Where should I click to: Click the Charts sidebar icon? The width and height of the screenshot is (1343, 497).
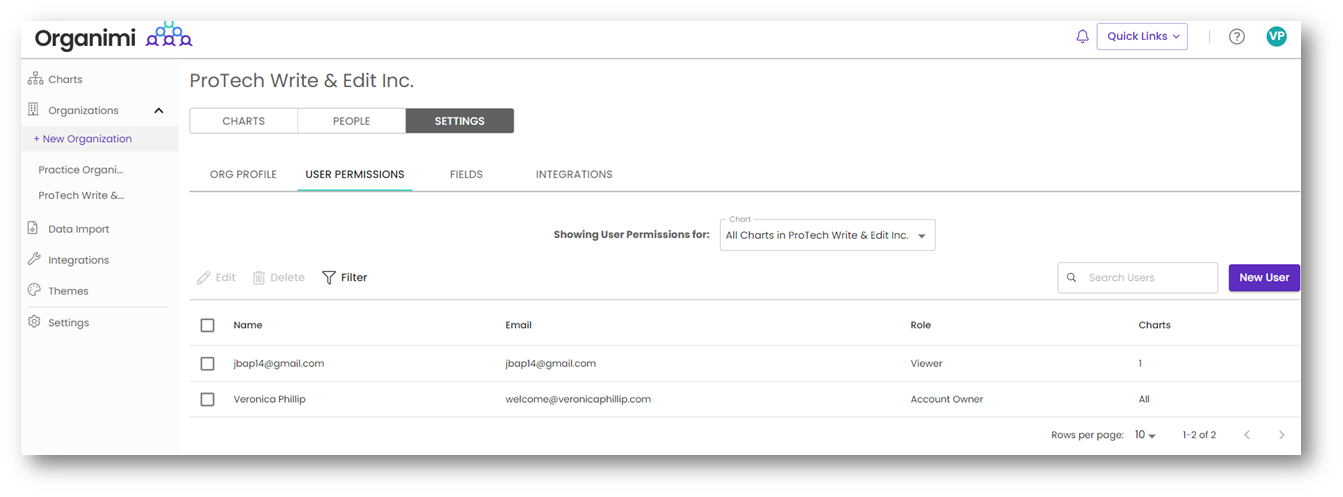pyautogui.click(x=35, y=79)
